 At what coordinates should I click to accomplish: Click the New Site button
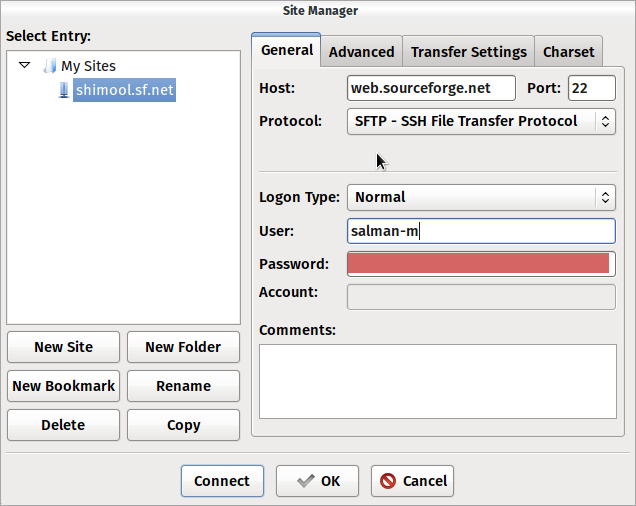coord(63,347)
